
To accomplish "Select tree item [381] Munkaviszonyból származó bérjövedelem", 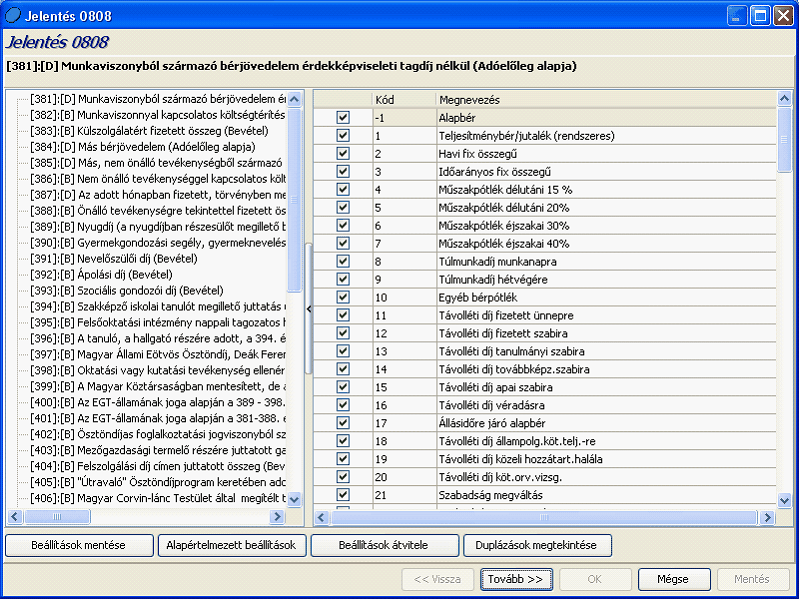I will pyautogui.click(x=158, y=99).
